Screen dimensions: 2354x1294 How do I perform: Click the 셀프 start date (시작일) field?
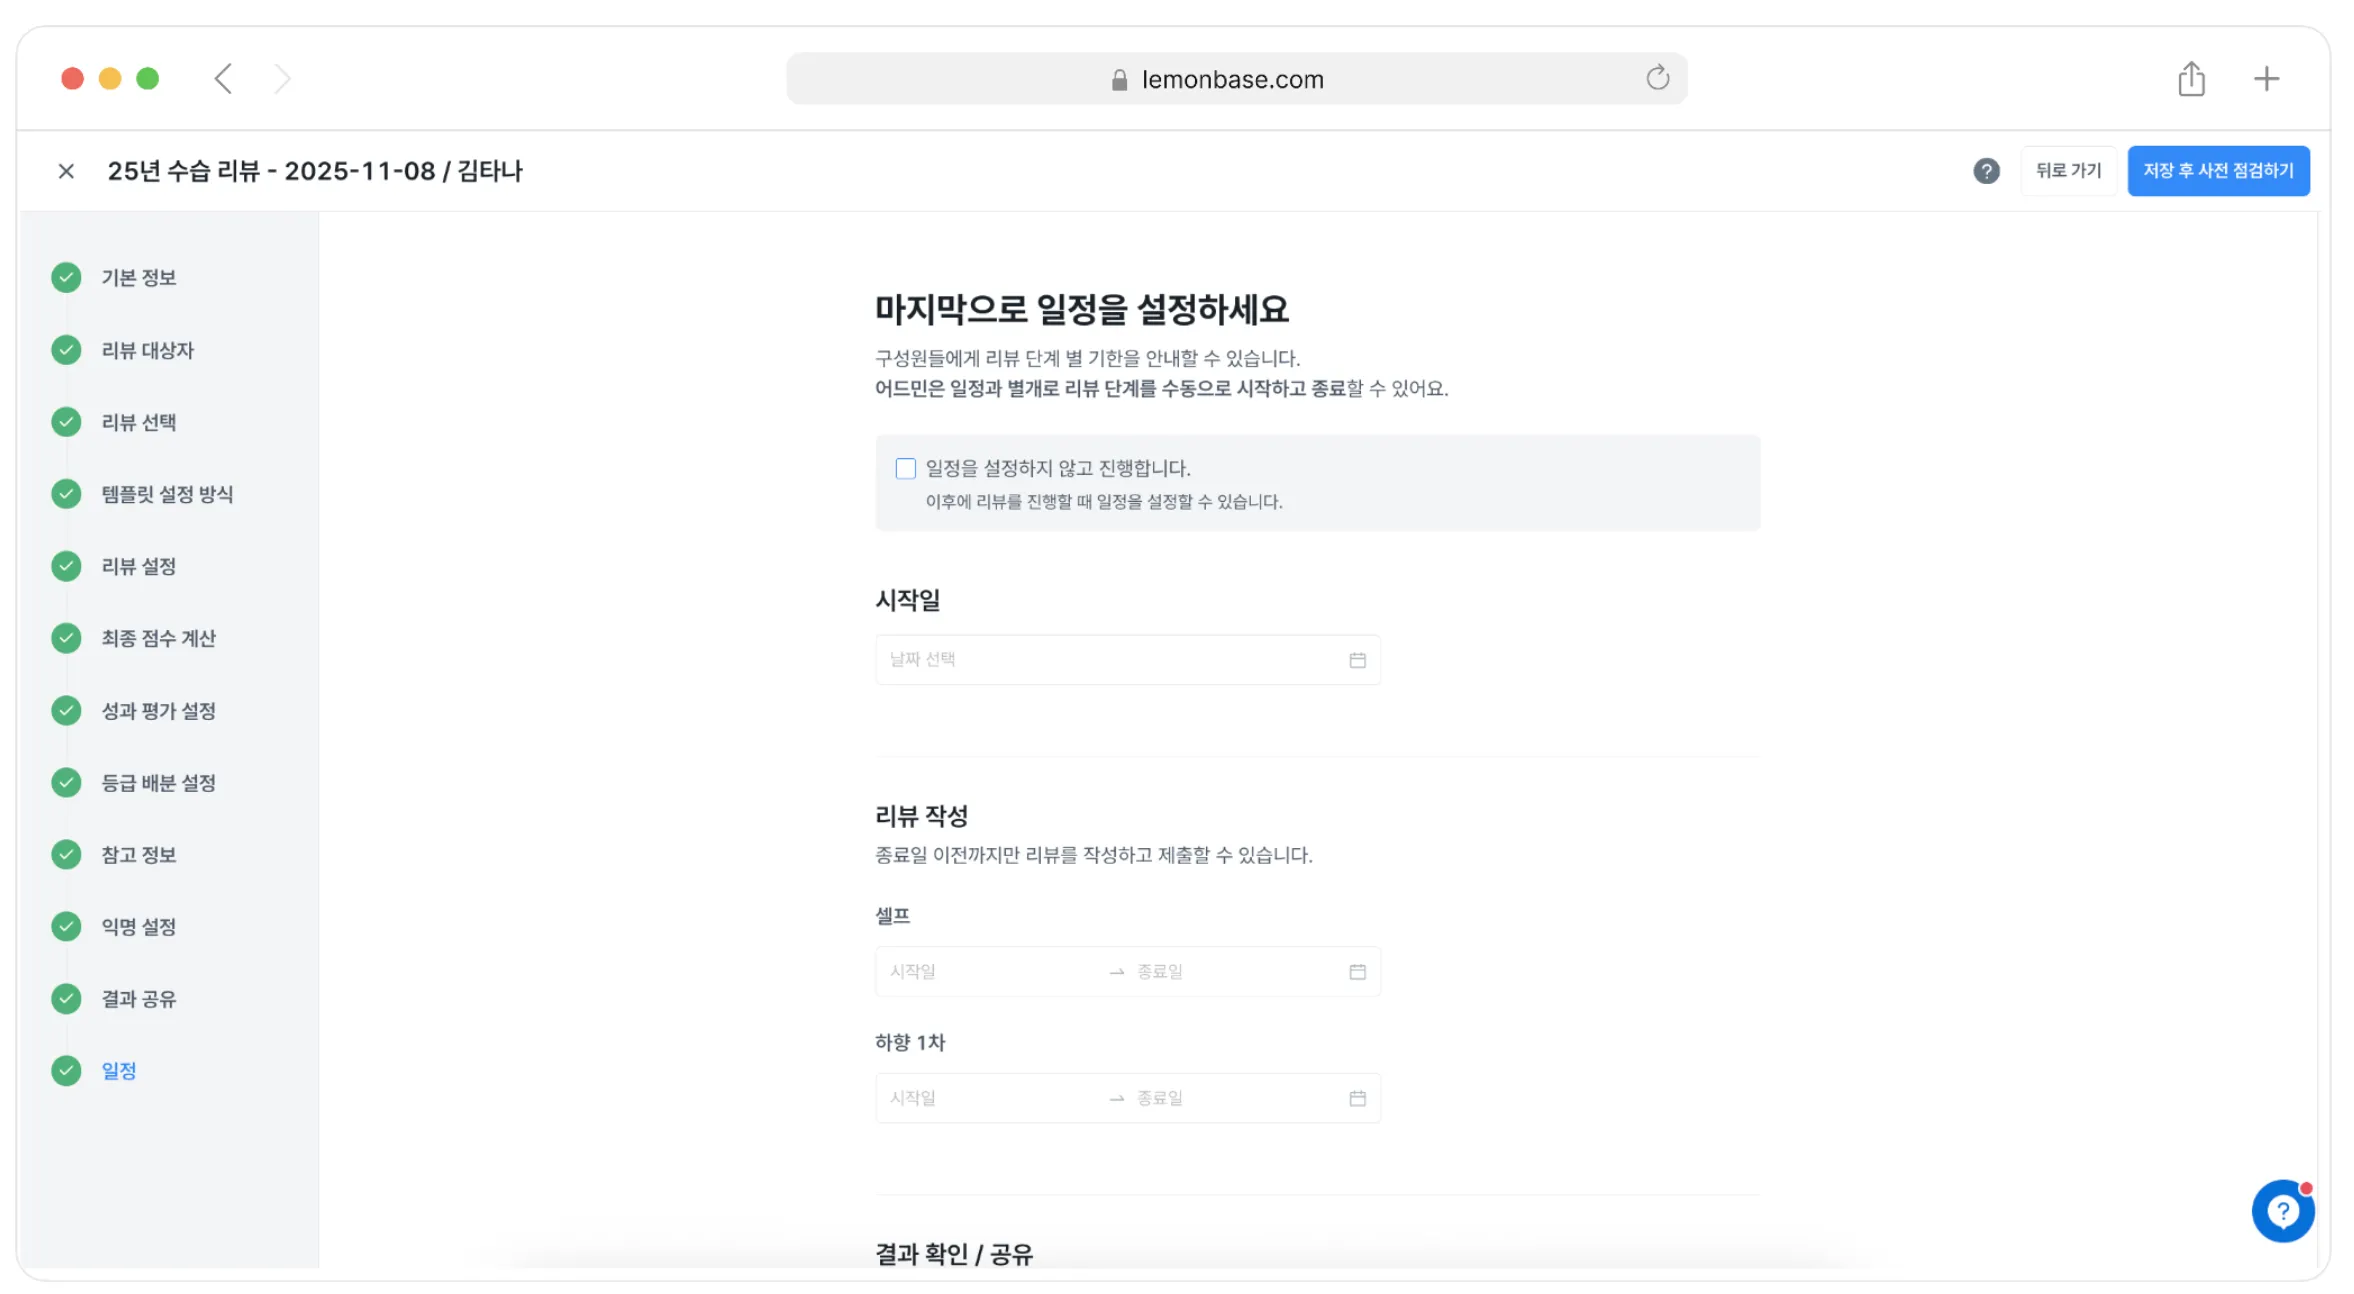tap(990, 972)
